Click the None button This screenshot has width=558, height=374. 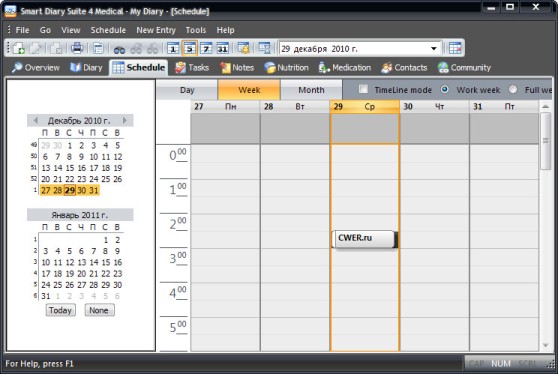click(99, 310)
